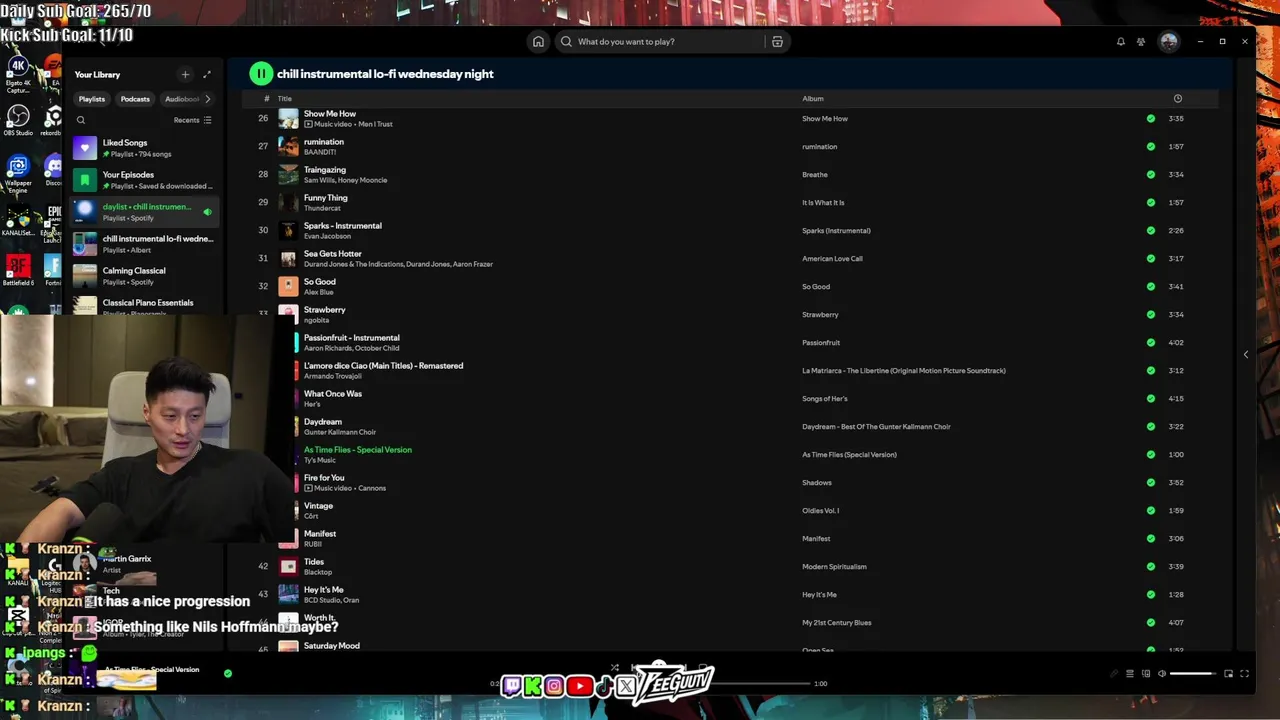Filter library by Audiobooks
This screenshot has height=720, width=1280.
click(182, 99)
